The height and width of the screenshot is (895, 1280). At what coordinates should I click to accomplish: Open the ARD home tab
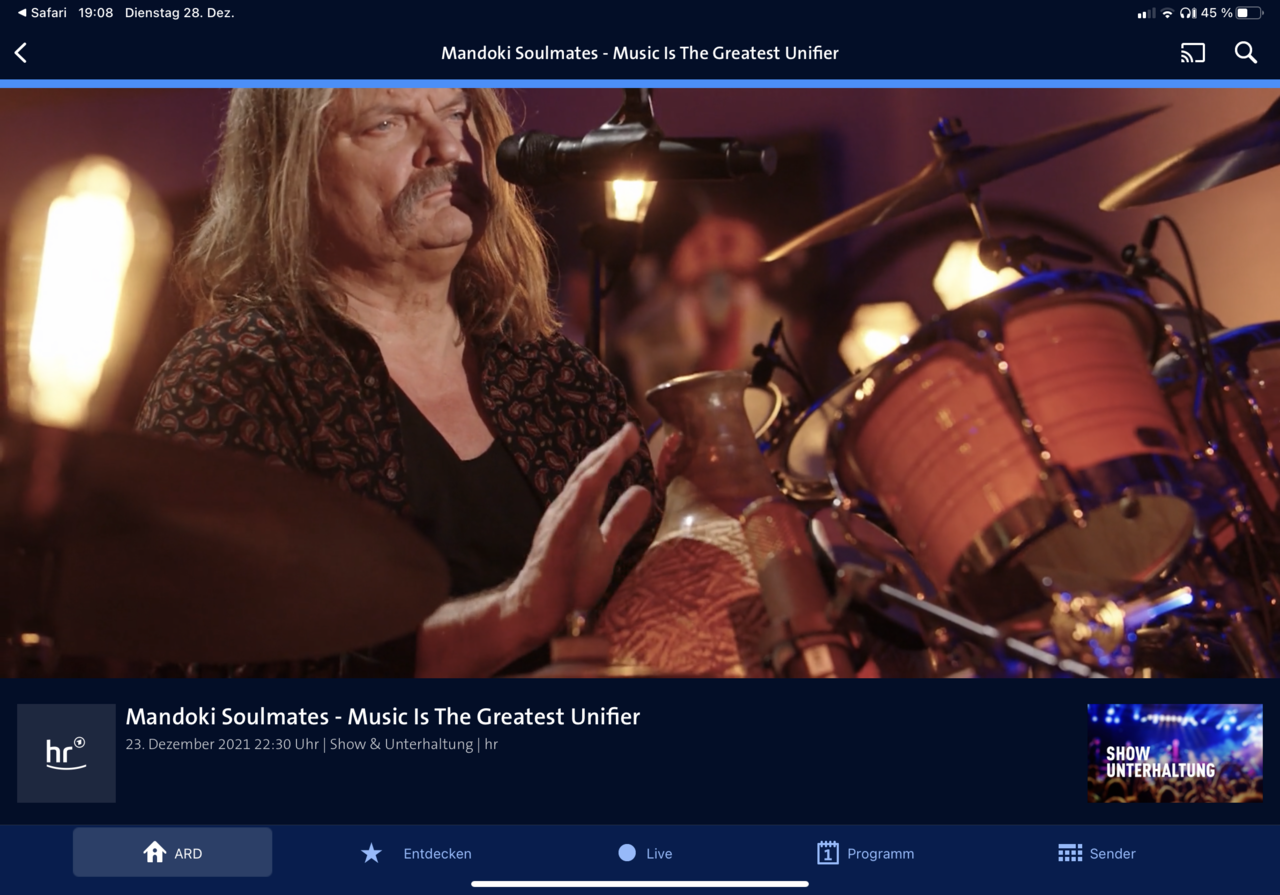tap(172, 852)
